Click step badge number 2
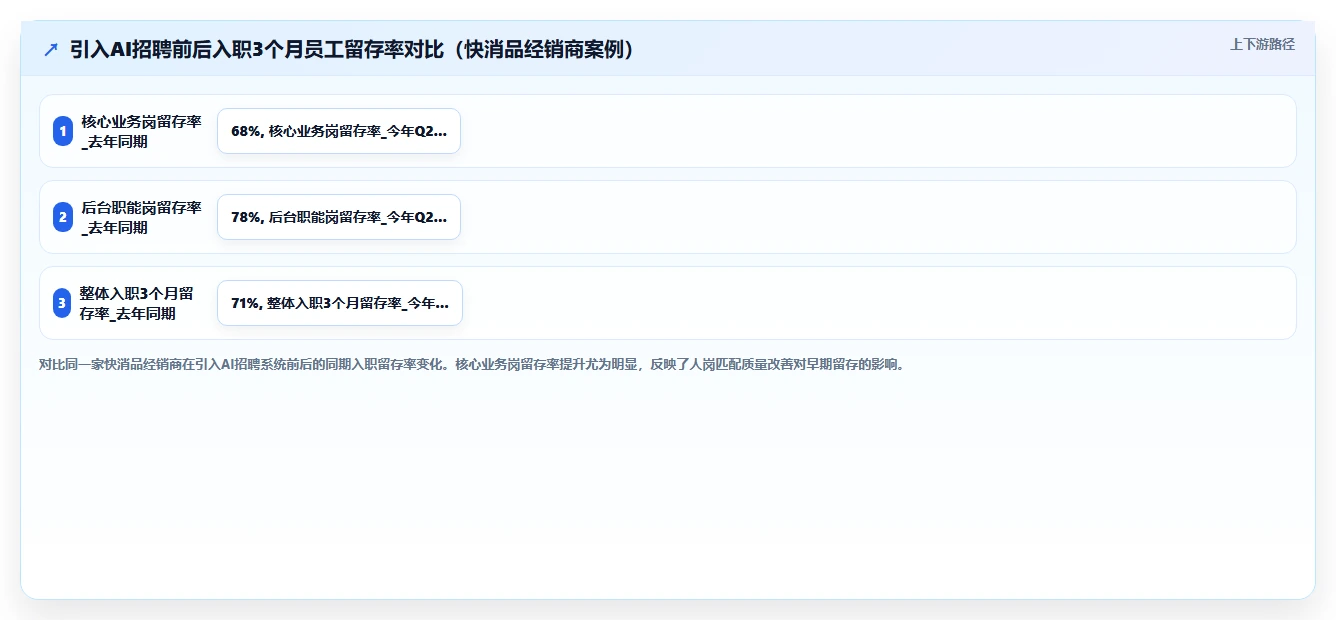The width and height of the screenshot is (1336, 620). 63,217
